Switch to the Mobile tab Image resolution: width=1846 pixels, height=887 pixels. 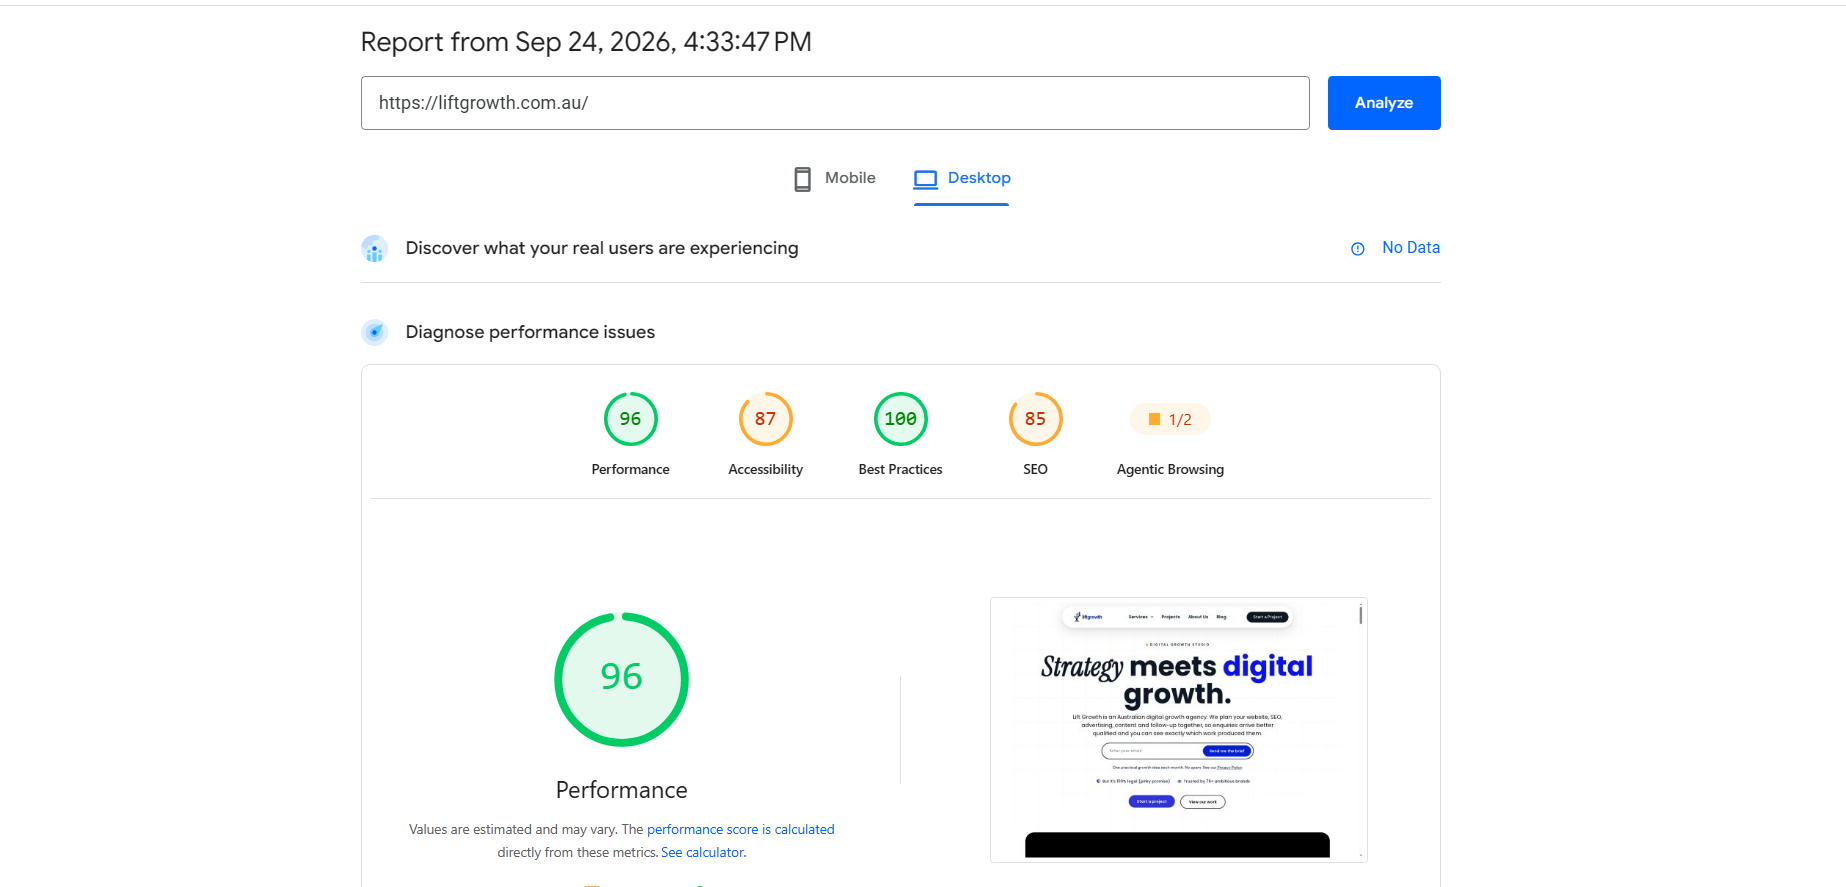pyautogui.click(x=835, y=178)
